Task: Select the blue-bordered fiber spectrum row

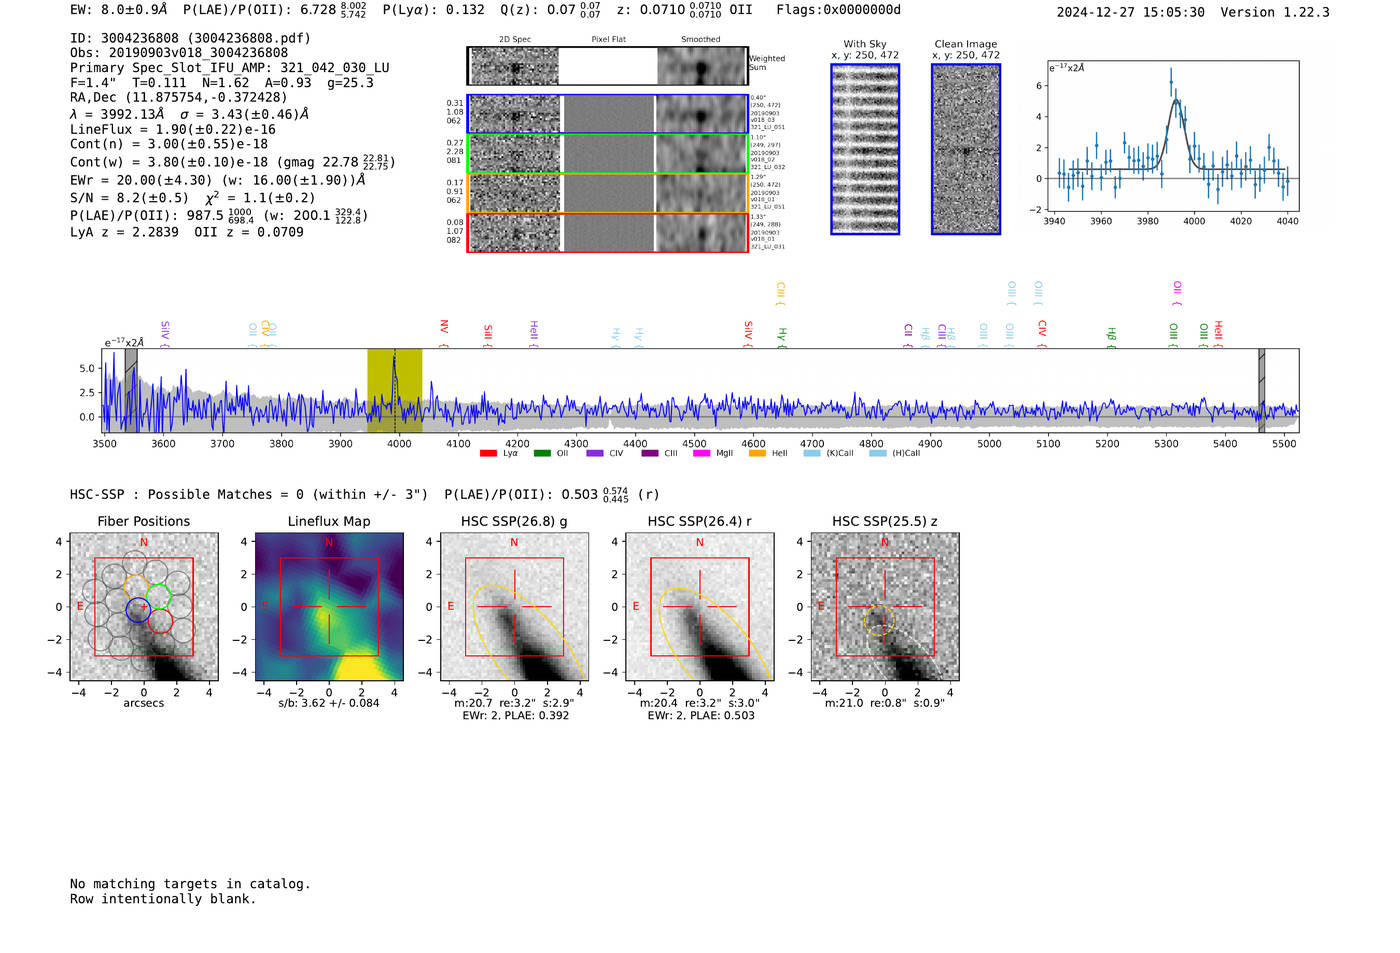Action: tap(608, 114)
